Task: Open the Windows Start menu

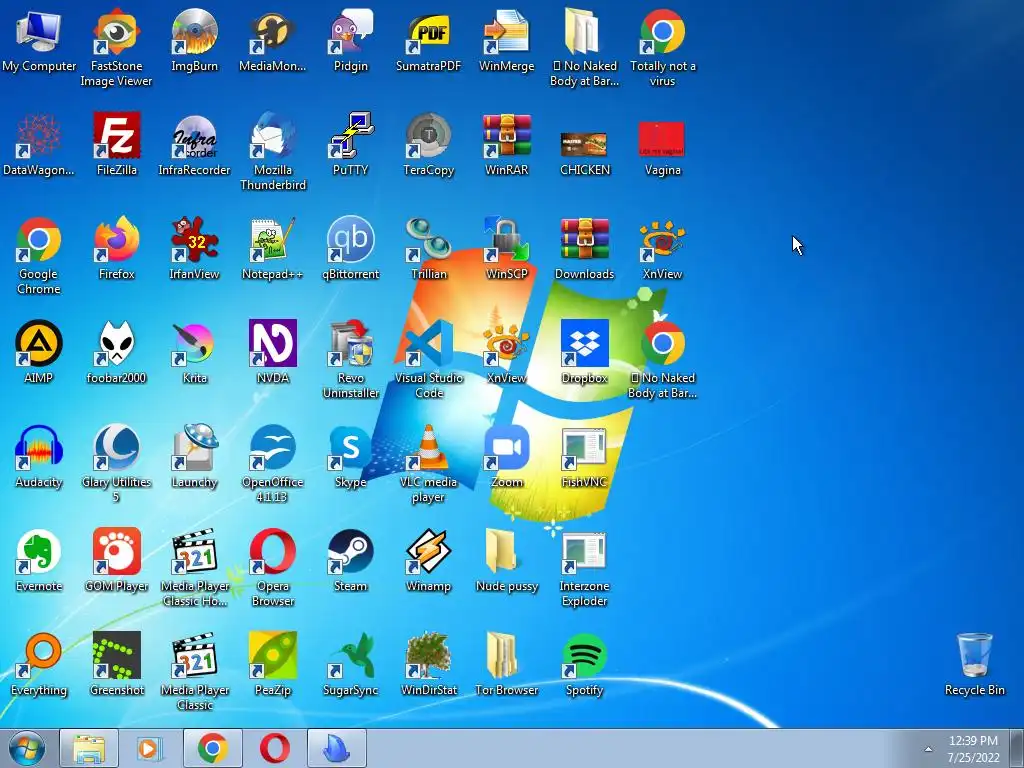Action: coord(27,748)
